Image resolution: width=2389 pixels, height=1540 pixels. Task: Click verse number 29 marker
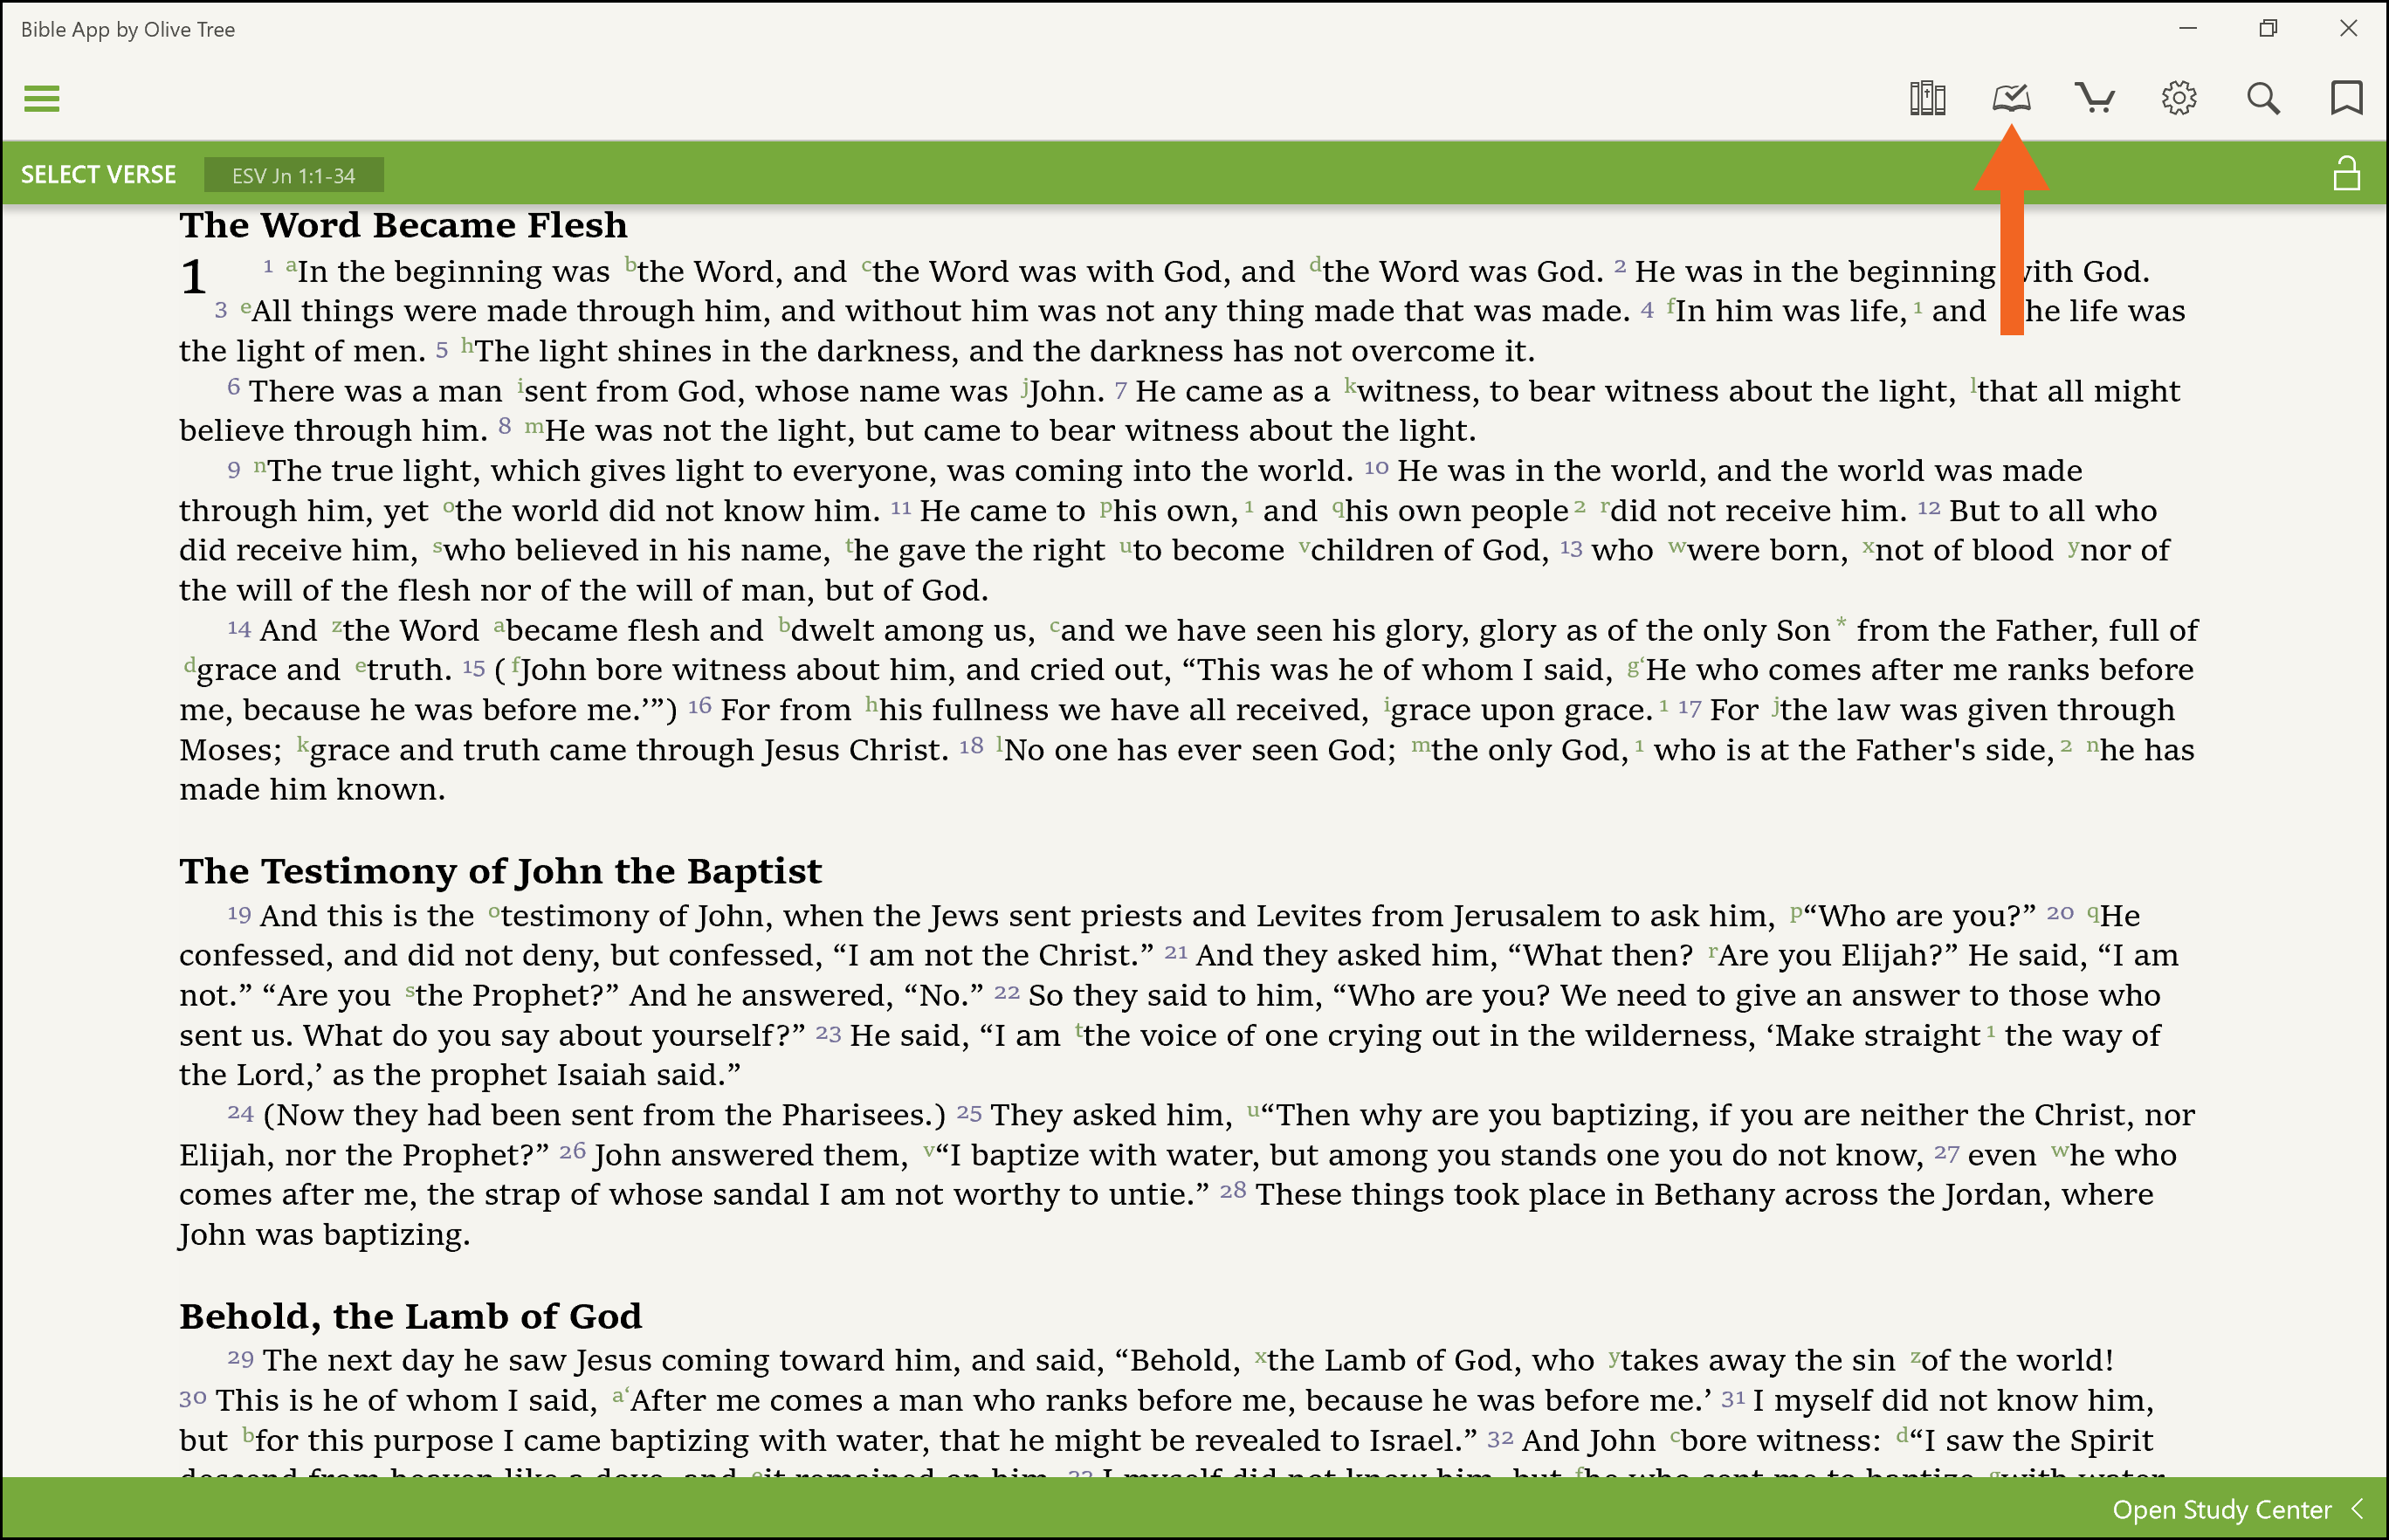[x=240, y=1358]
